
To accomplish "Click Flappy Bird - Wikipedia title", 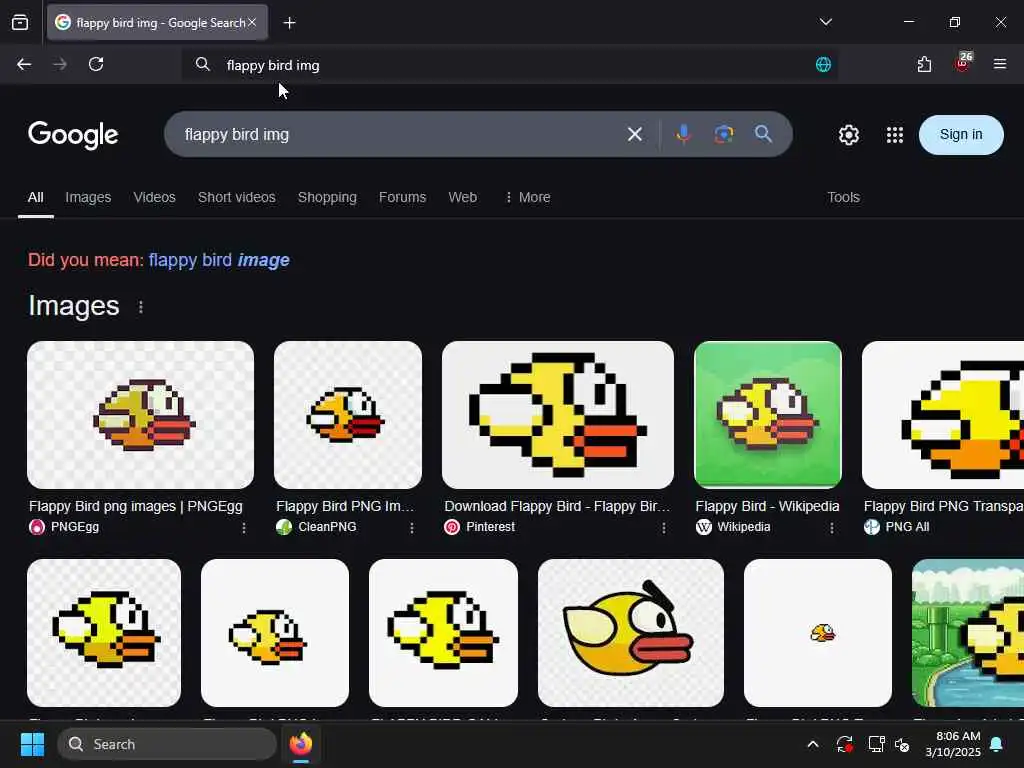I will click(767, 506).
